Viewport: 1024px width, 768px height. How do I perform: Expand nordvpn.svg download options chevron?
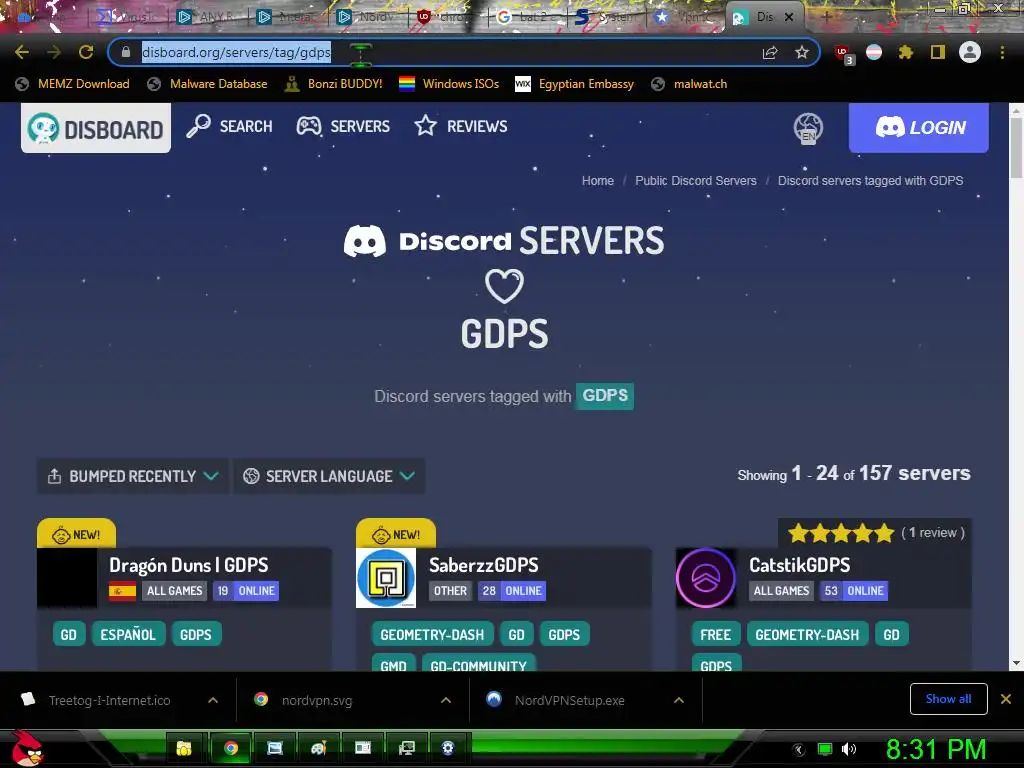click(445, 700)
